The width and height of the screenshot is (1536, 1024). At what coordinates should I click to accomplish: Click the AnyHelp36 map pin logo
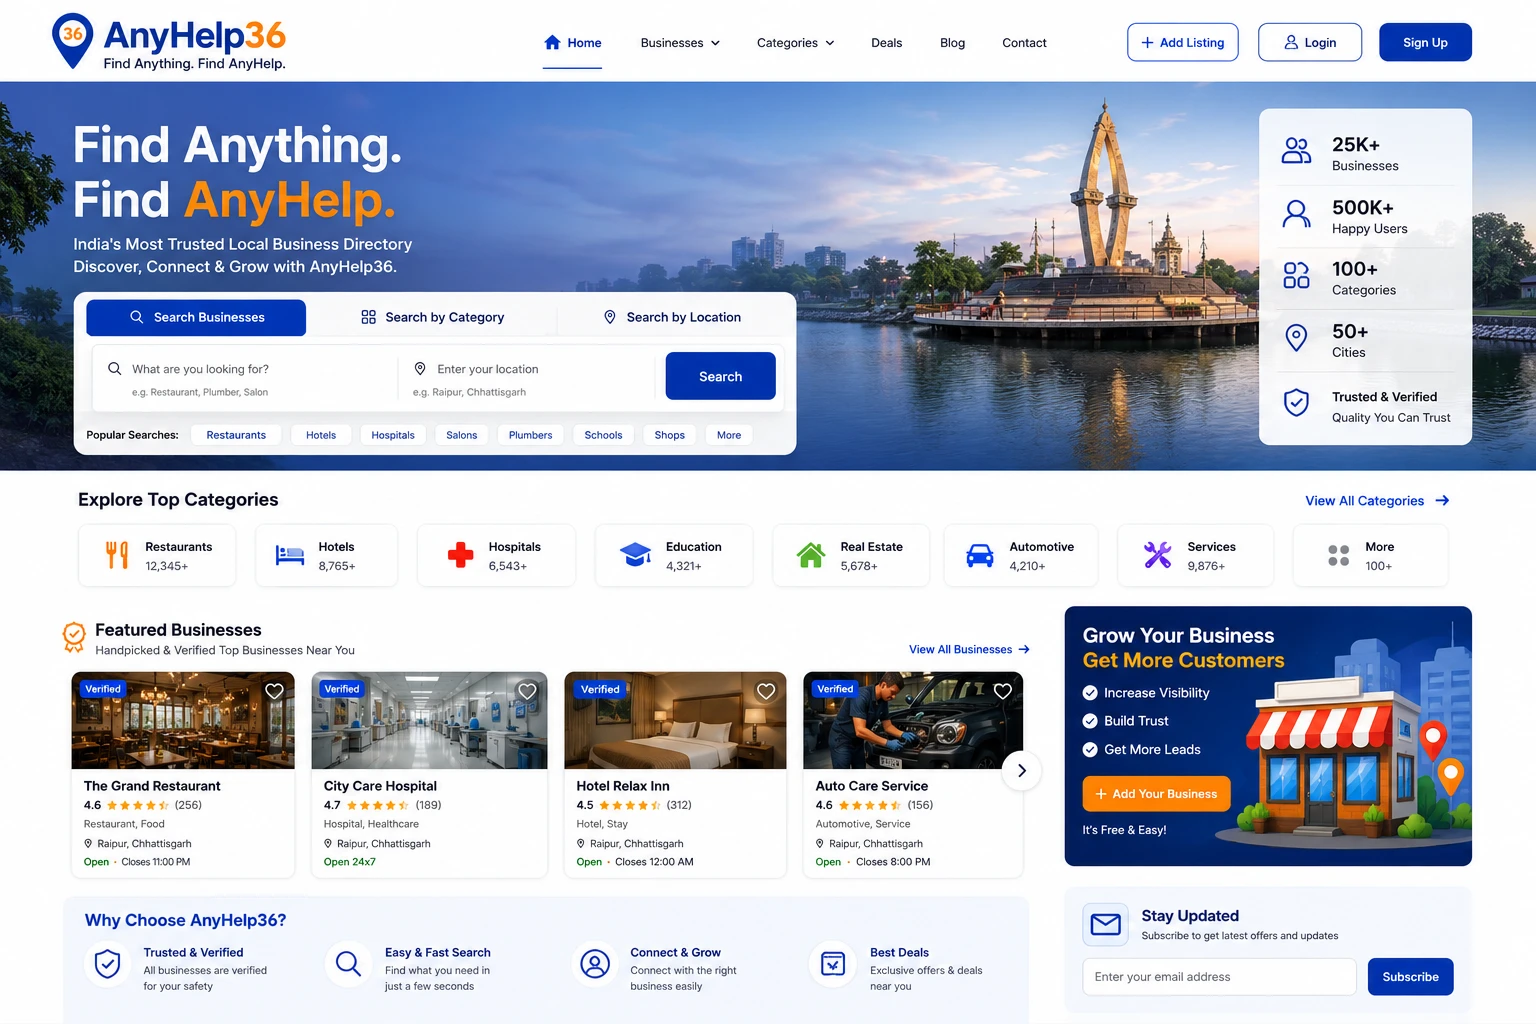pos(72,41)
